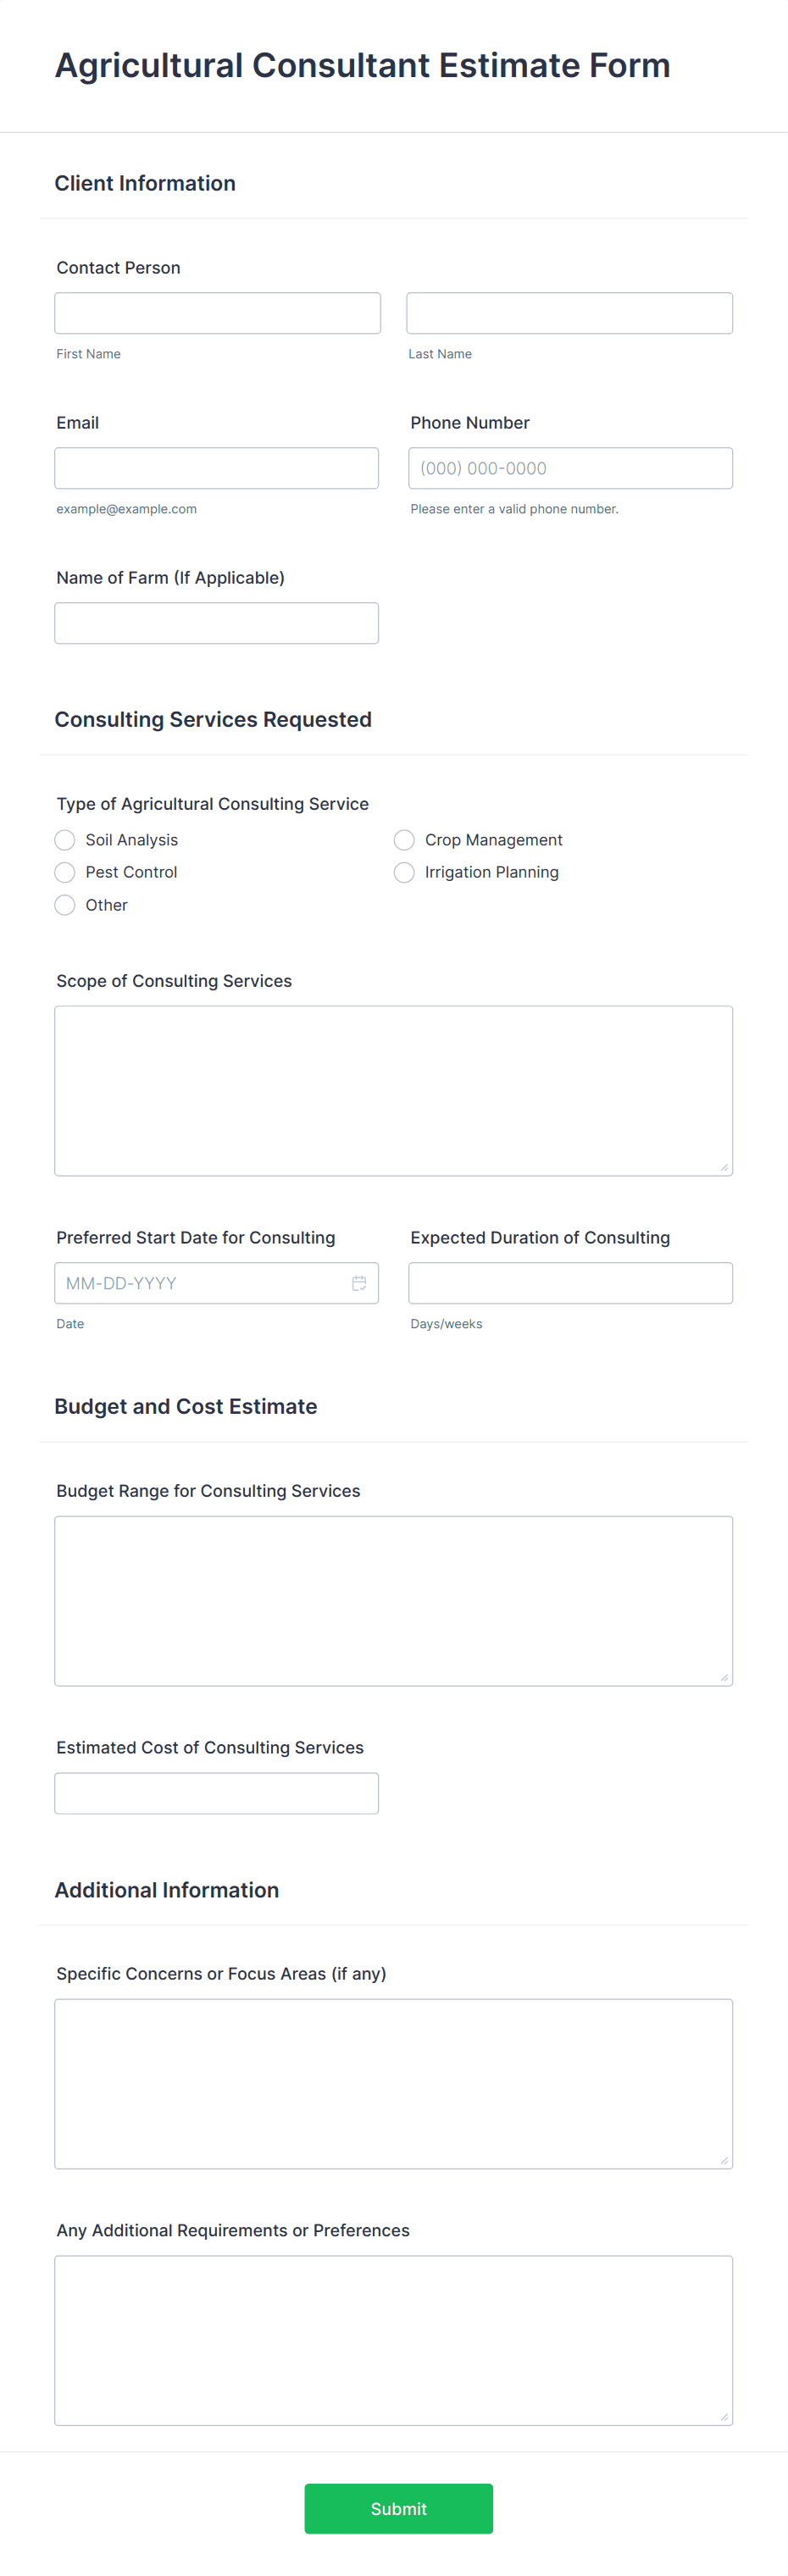The image size is (788, 2576).
Task: Open the calendar date picker icon
Action: [359, 1283]
